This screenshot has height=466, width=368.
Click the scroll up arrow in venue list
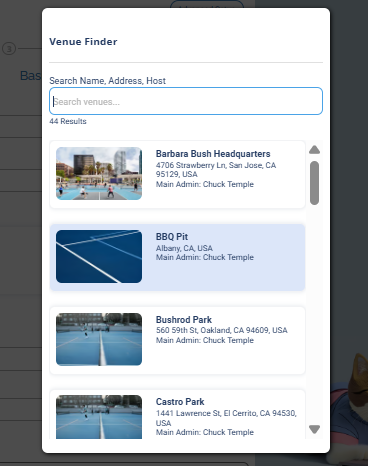[x=314, y=150]
